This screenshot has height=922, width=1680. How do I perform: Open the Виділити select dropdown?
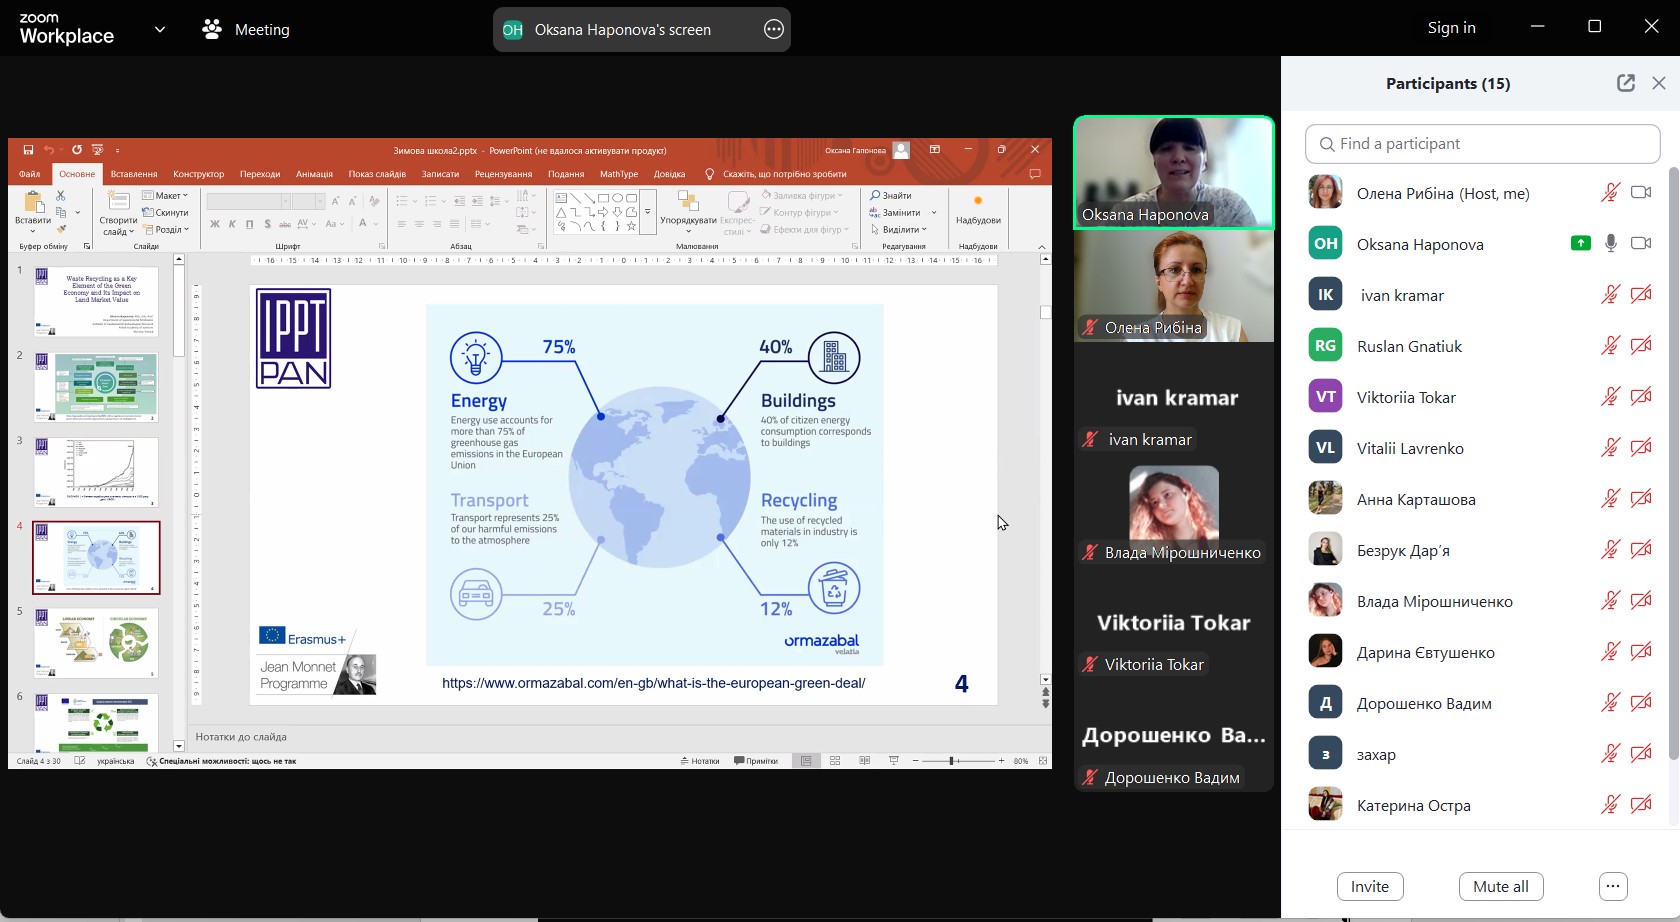tap(898, 230)
